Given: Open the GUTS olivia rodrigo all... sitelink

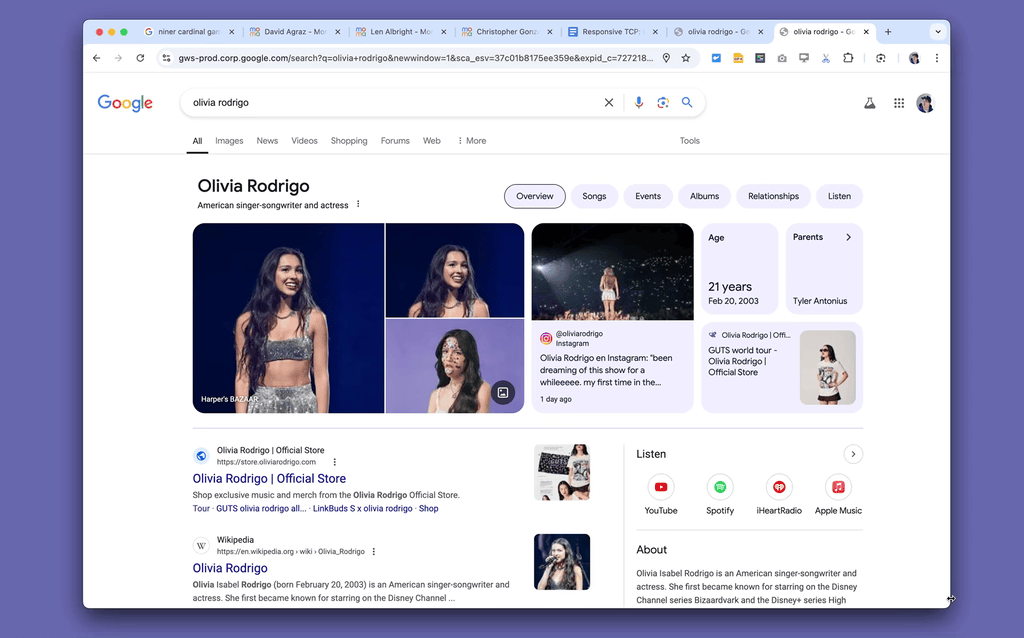Looking at the screenshot, I should [x=261, y=509].
